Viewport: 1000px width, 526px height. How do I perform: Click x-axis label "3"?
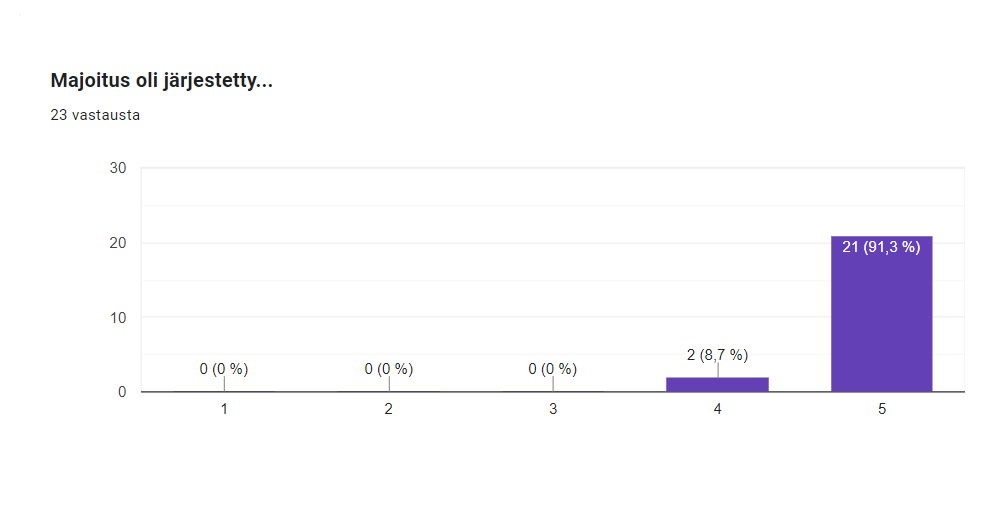(553, 409)
